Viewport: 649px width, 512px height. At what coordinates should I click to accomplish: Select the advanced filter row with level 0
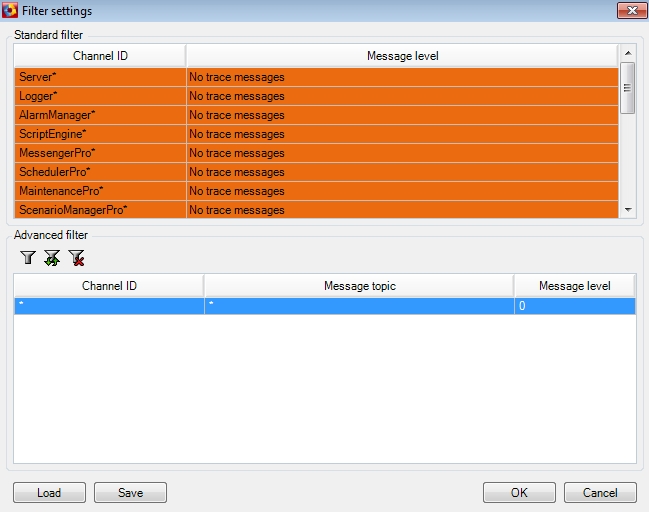tap(325, 306)
